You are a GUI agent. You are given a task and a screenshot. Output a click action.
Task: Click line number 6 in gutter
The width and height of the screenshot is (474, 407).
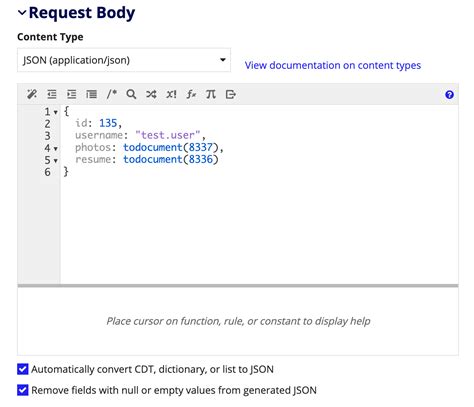pos(47,172)
